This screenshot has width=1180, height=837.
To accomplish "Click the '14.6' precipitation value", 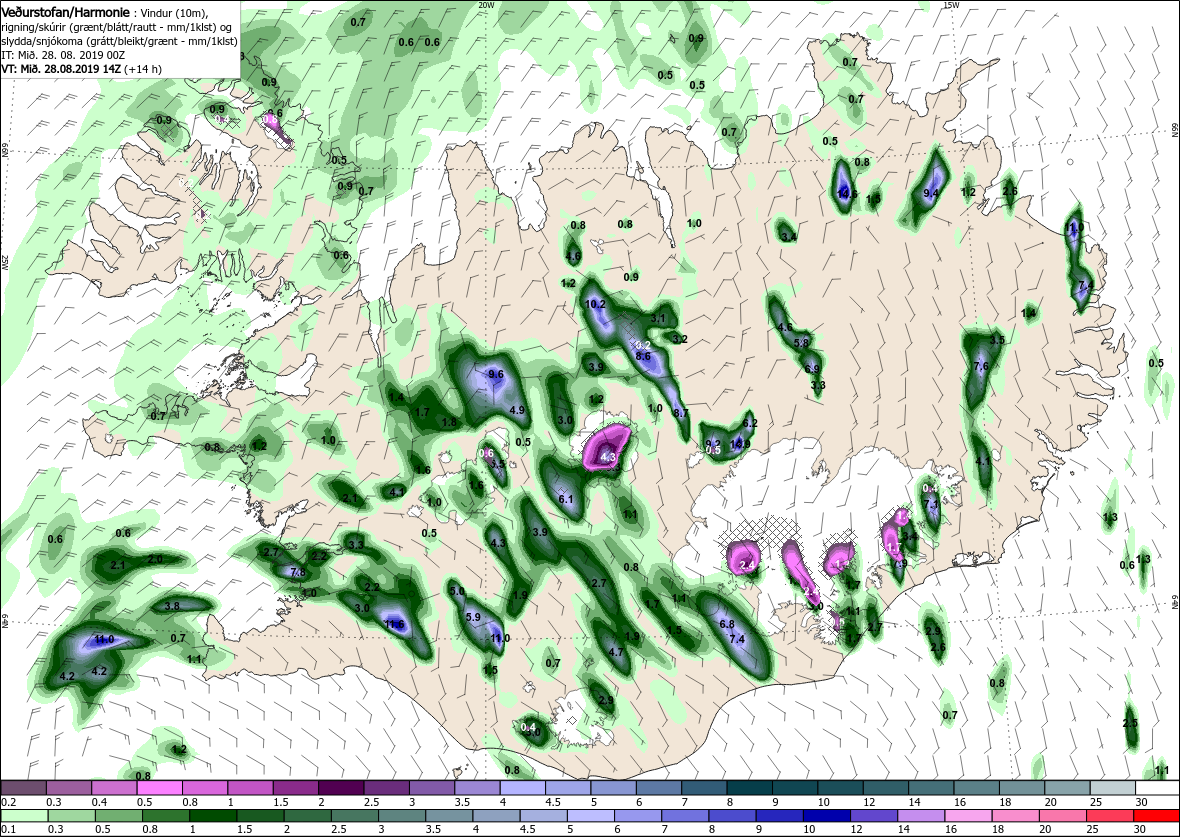I will [x=847, y=194].
